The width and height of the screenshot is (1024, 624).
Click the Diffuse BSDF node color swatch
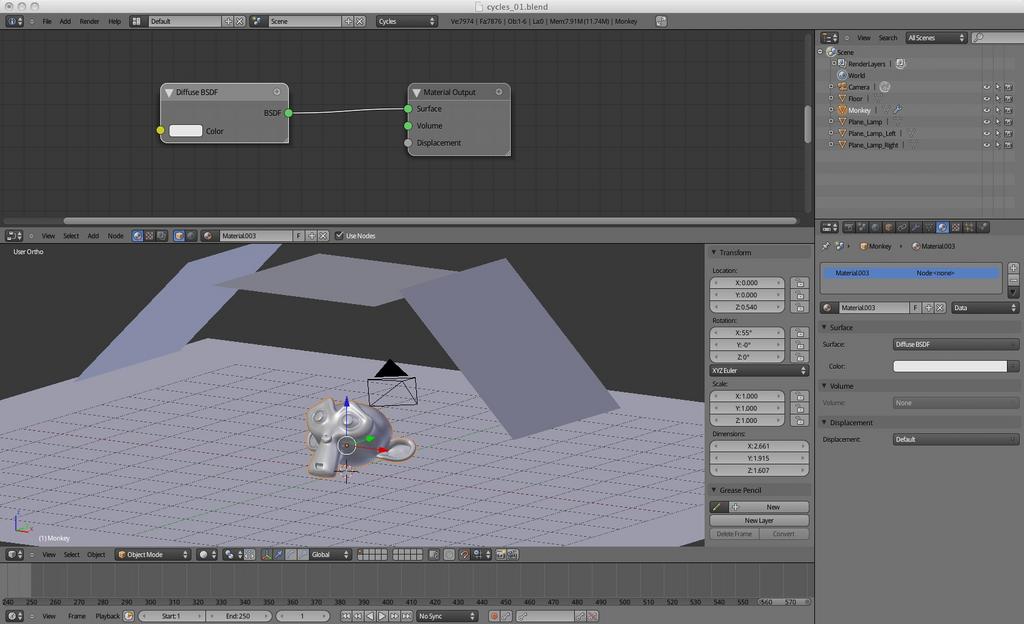click(x=185, y=131)
